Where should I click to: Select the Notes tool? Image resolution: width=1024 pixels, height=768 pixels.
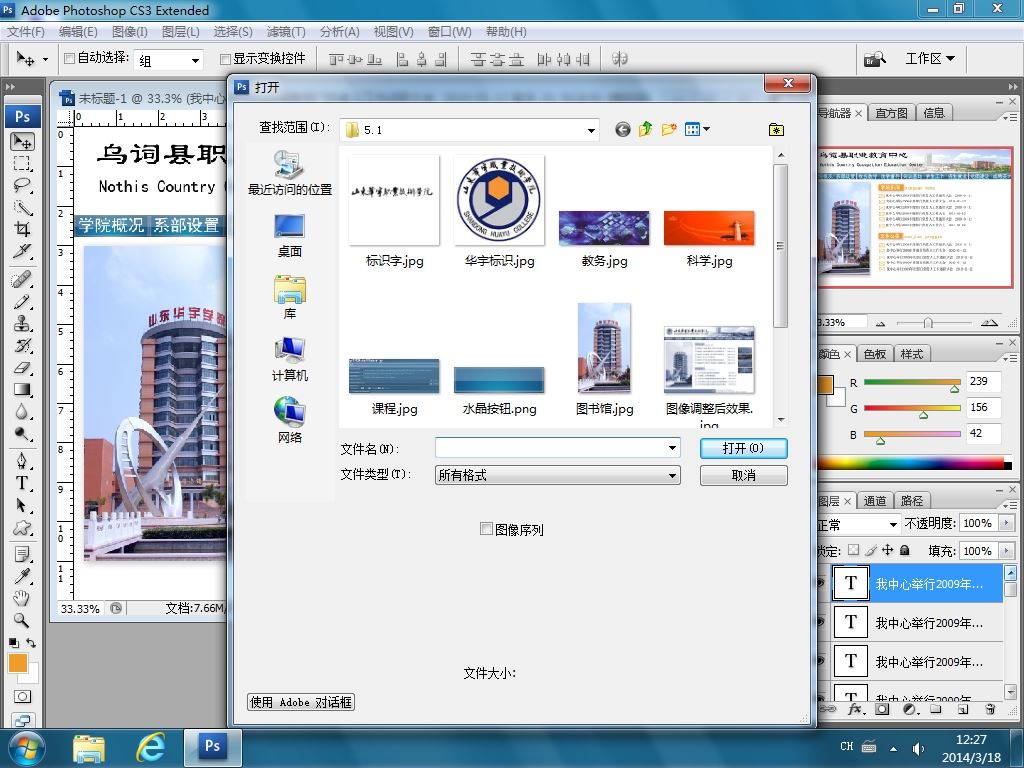point(23,554)
